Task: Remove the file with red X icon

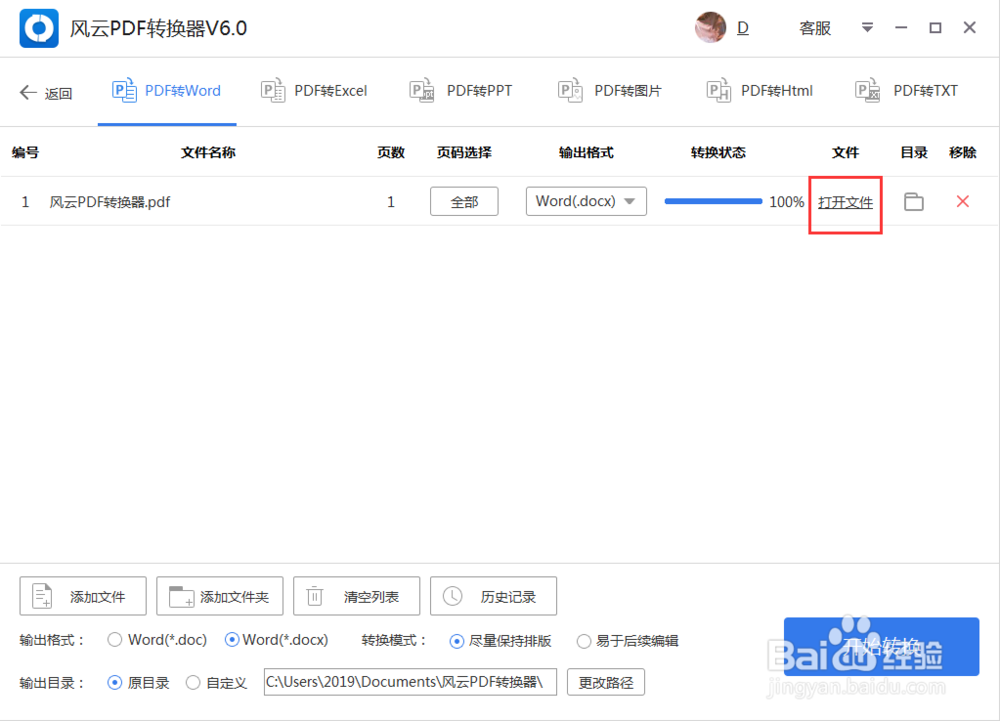Action: [x=963, y=201]
